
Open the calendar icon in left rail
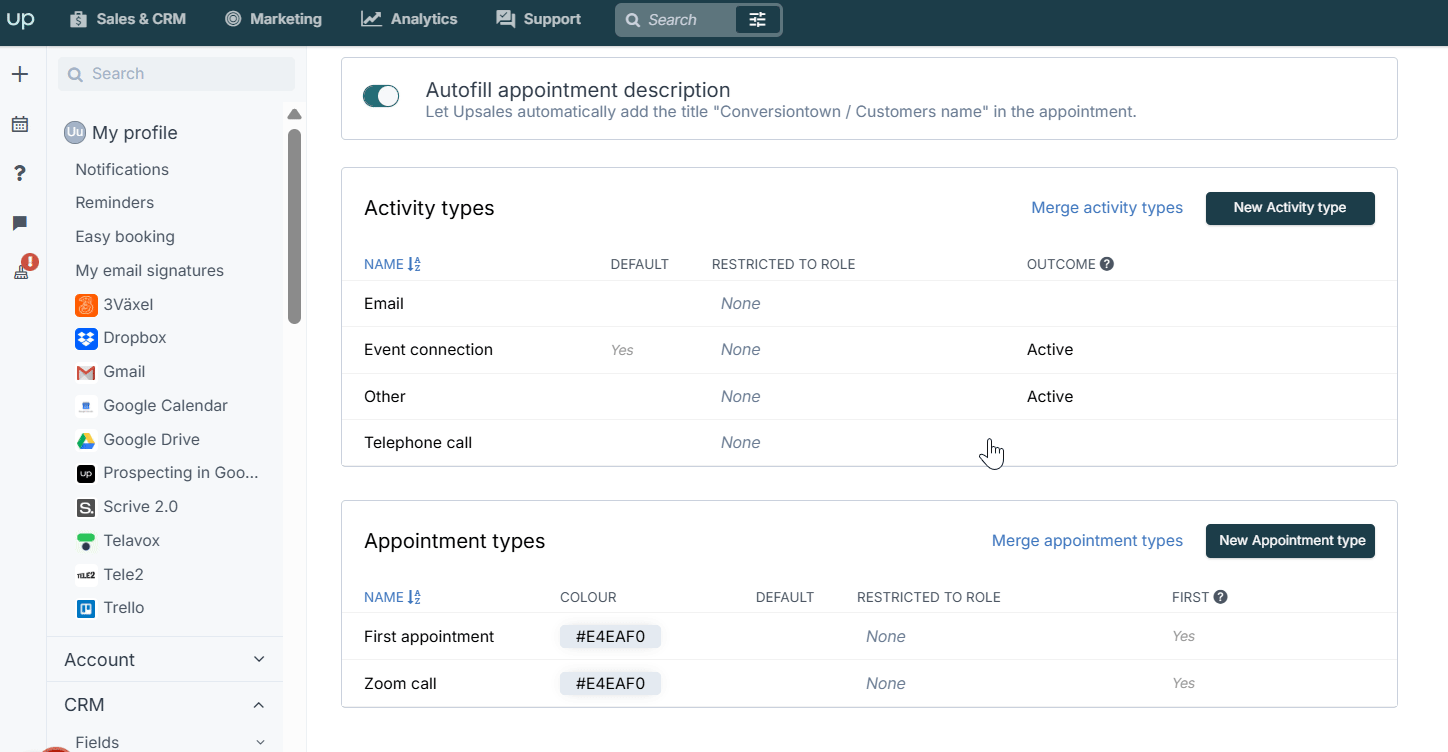coord(20,124)
